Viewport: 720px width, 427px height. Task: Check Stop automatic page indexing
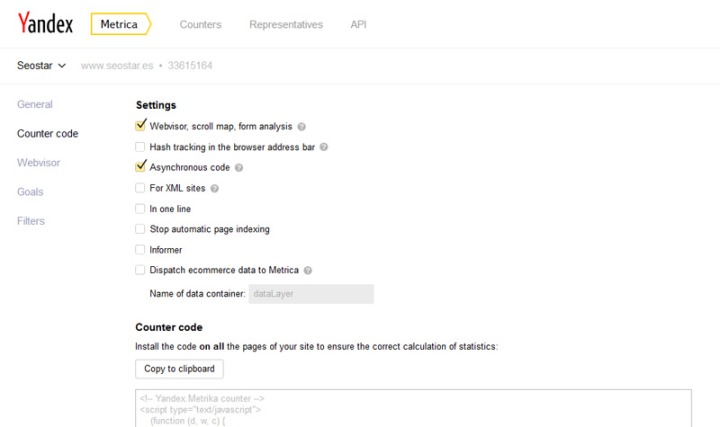[x=140, y=229]
